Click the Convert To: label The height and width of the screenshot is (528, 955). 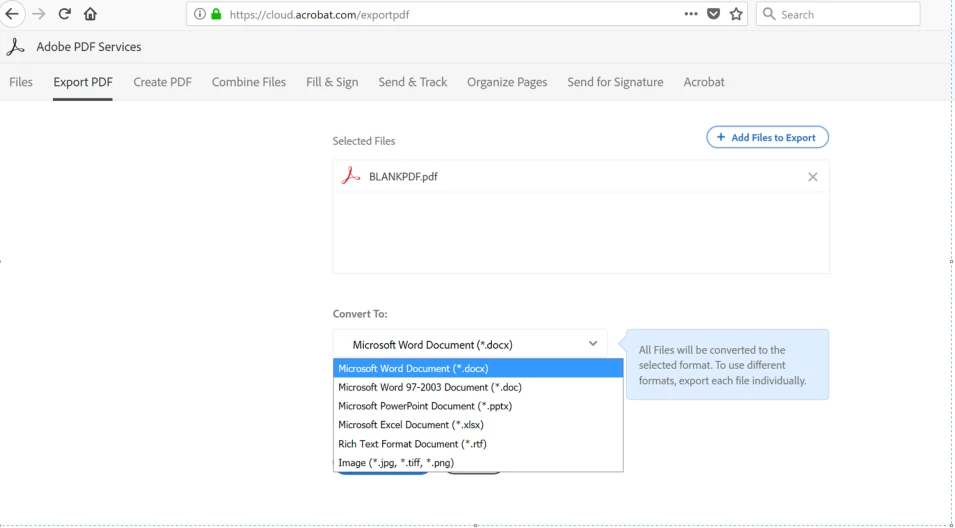(x=360, y=314)
